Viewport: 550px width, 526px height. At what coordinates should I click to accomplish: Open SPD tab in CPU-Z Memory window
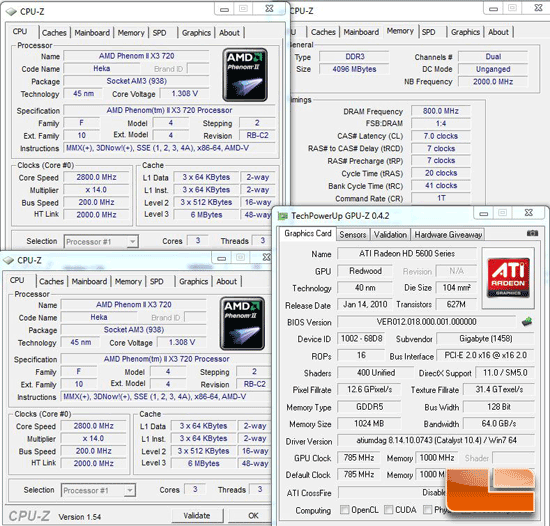pos(429,32)
